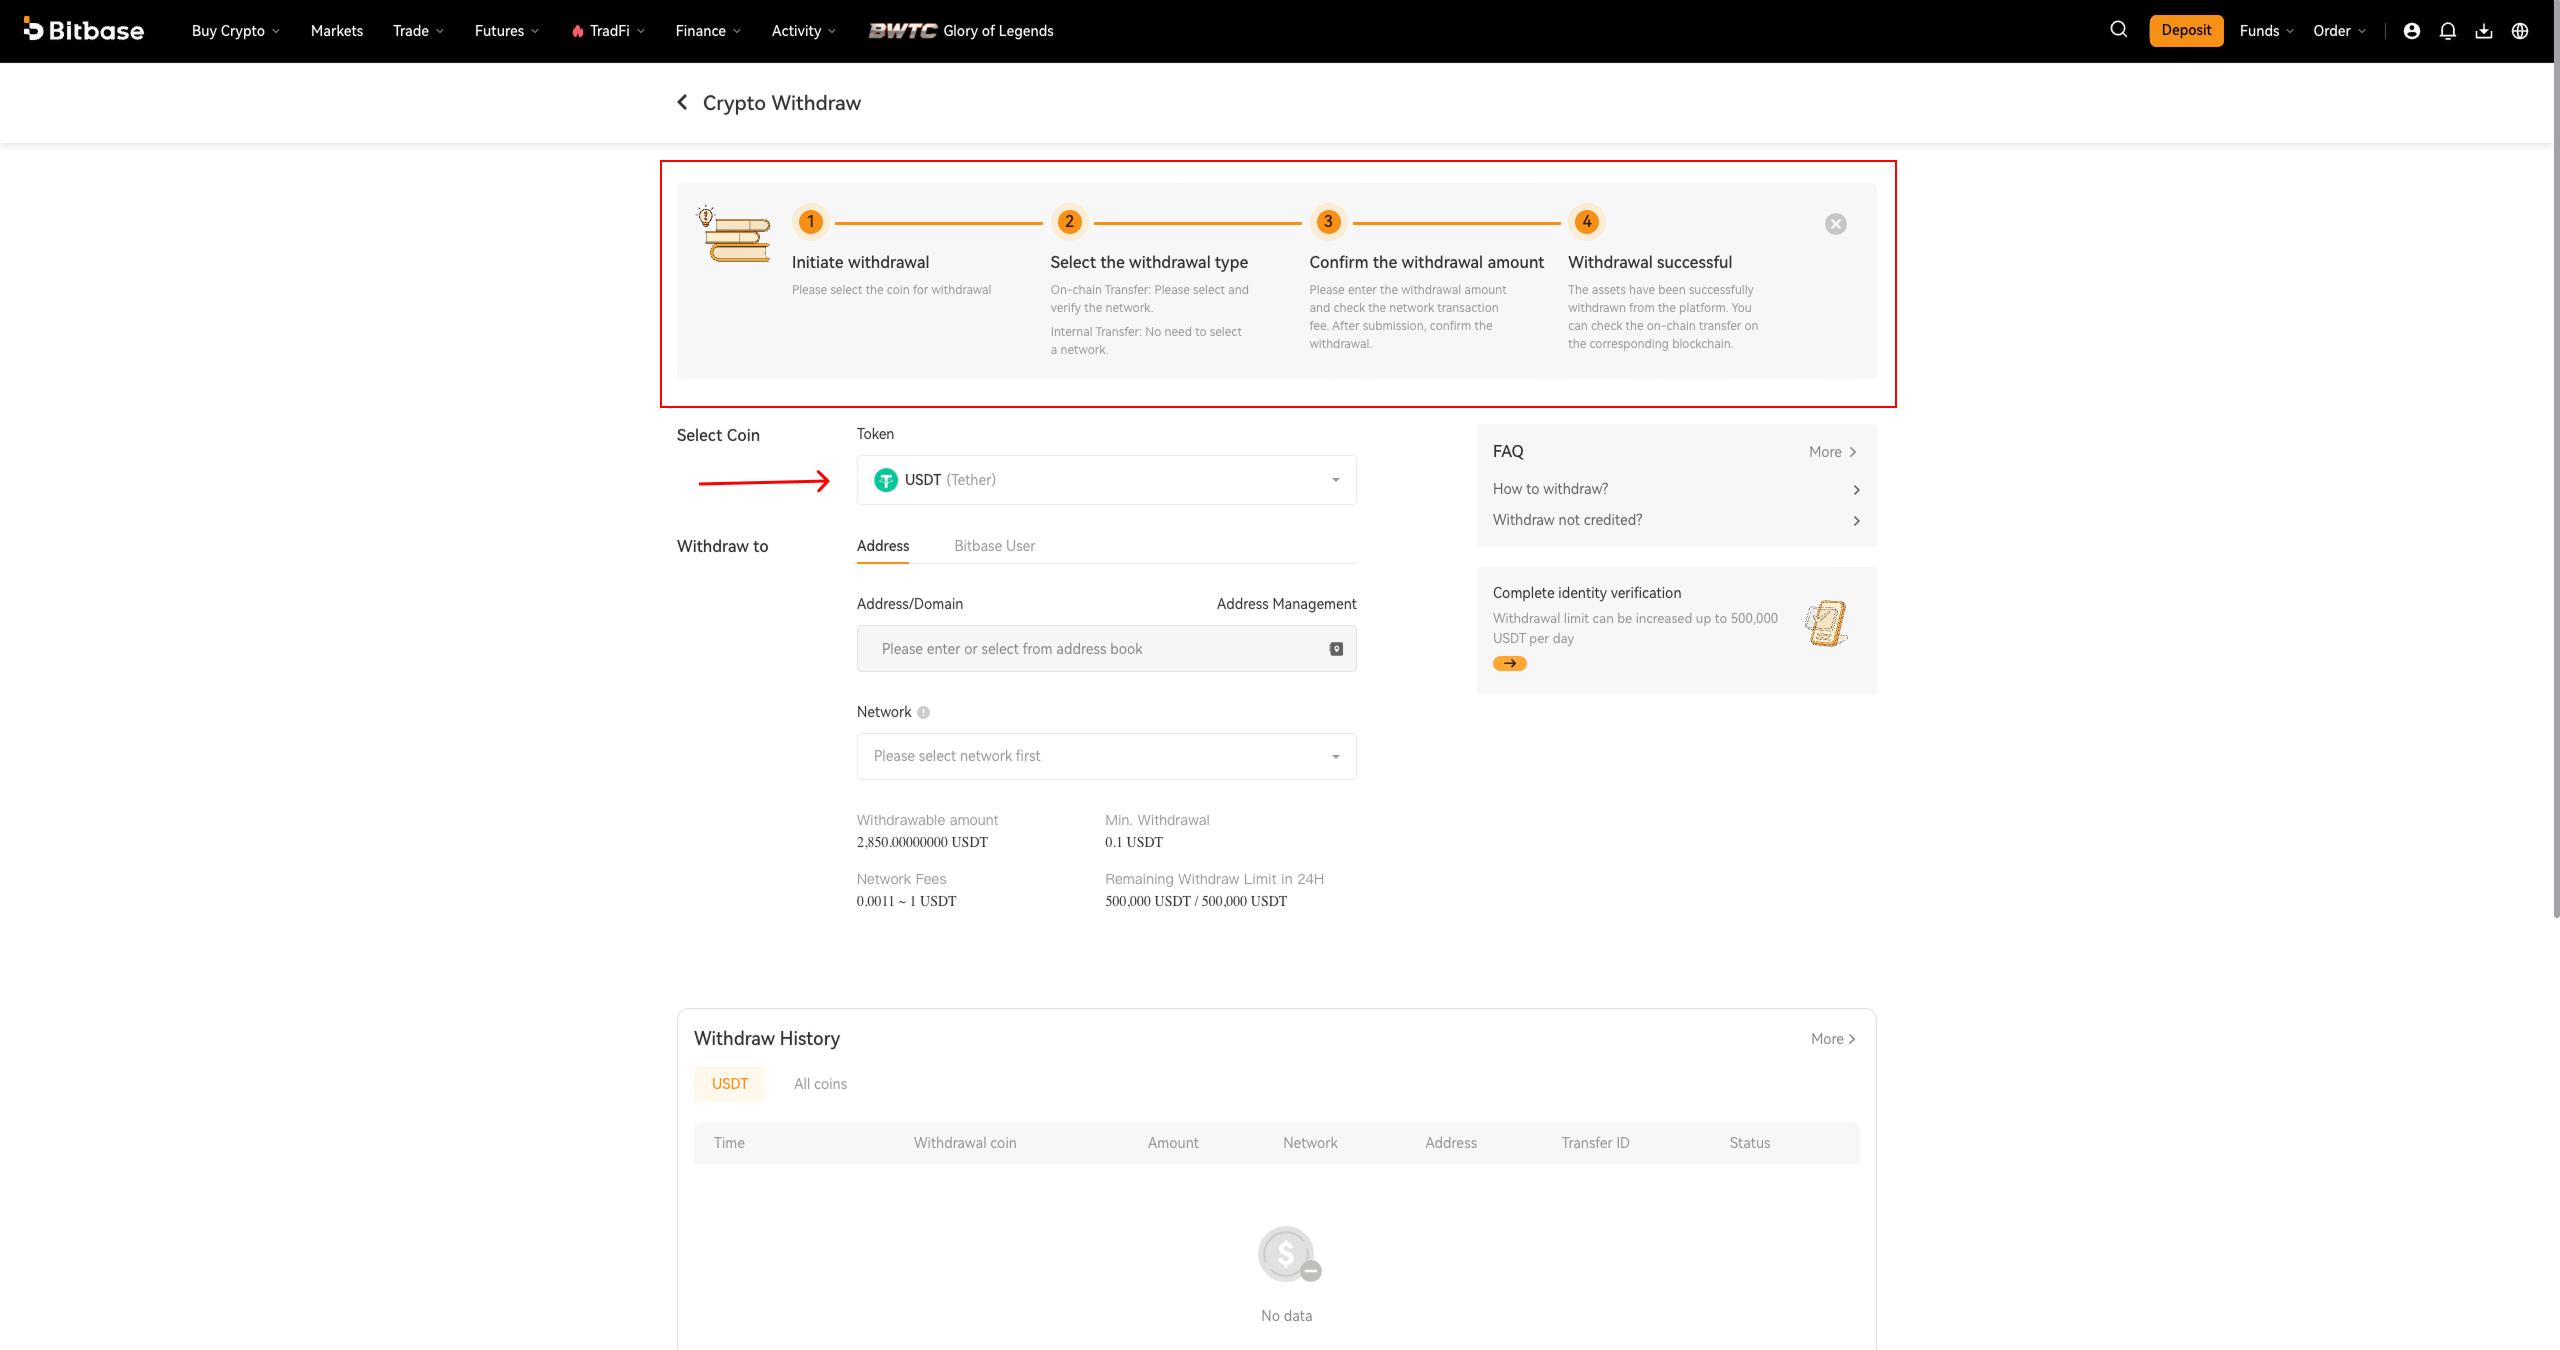Select the Address tab
This screenshot has height=1350, width=2560.
[x=883, y=546]
